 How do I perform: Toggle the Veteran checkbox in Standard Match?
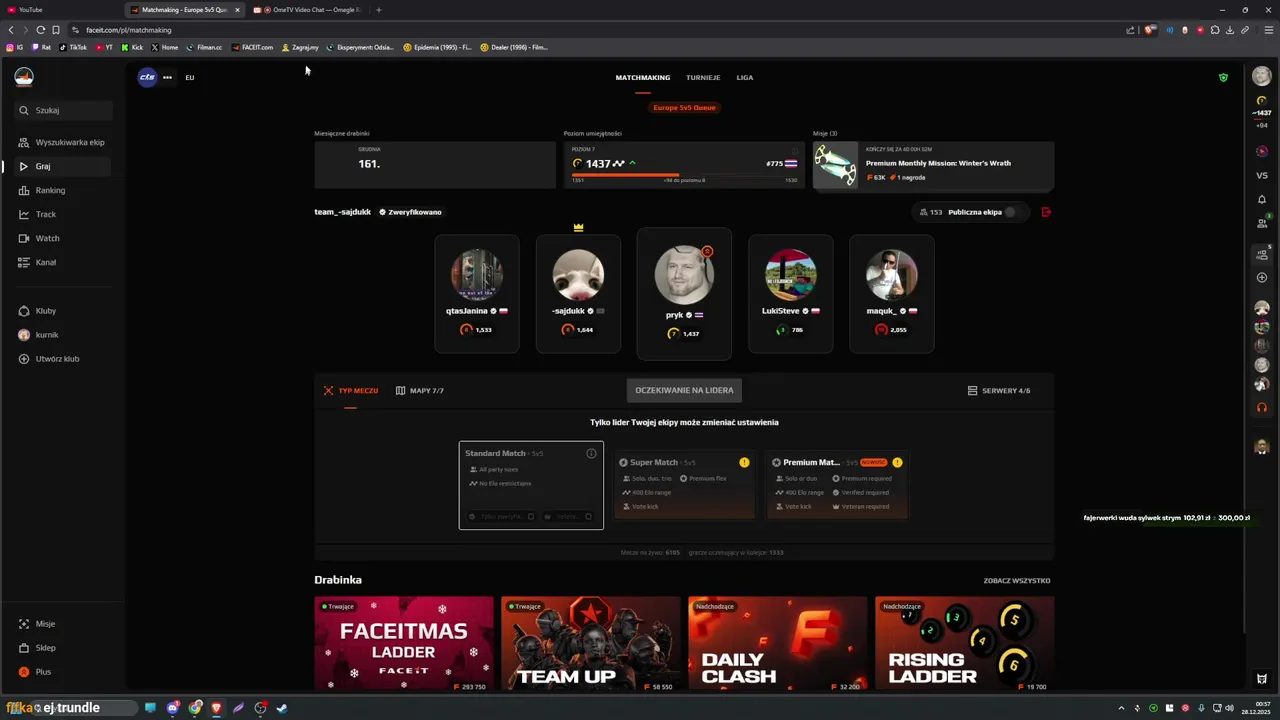pyautogui.click(x=588, y=517)
